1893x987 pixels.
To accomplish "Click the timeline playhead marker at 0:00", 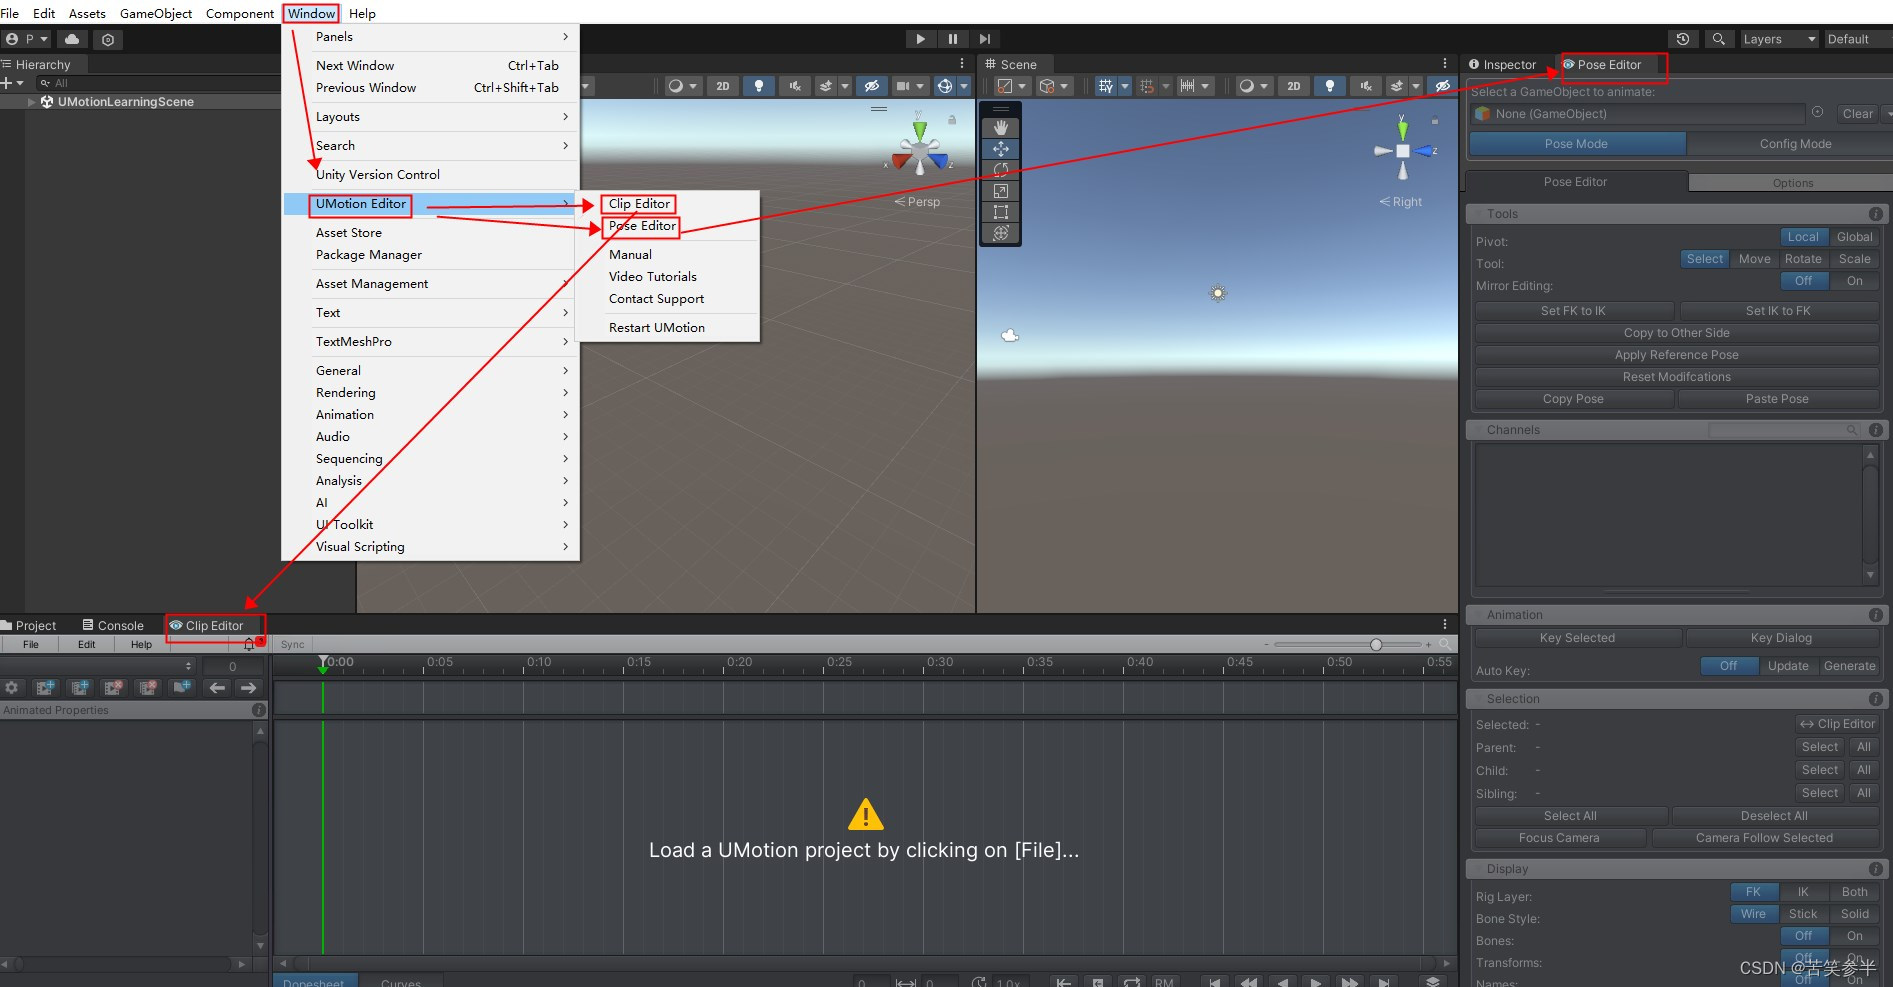I will click(323, 662).
